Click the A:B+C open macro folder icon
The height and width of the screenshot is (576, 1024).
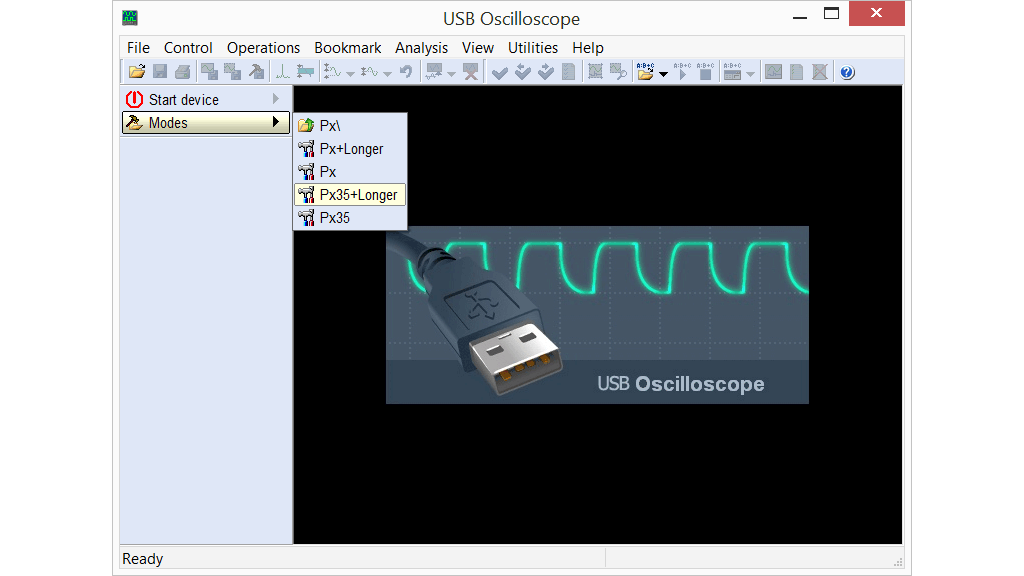(645, 72)
